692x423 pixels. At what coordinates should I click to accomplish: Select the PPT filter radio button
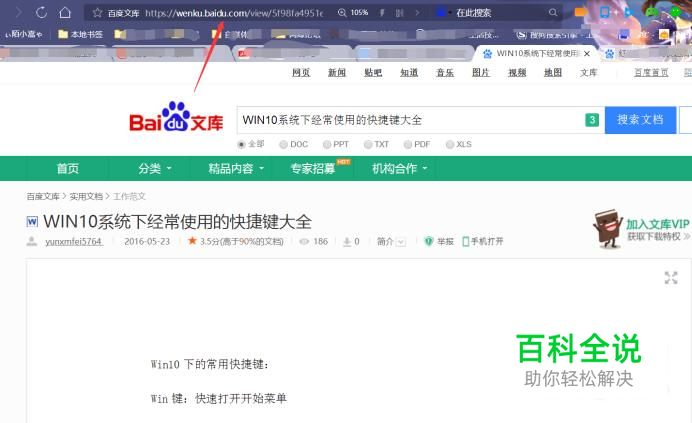point(327,144)
